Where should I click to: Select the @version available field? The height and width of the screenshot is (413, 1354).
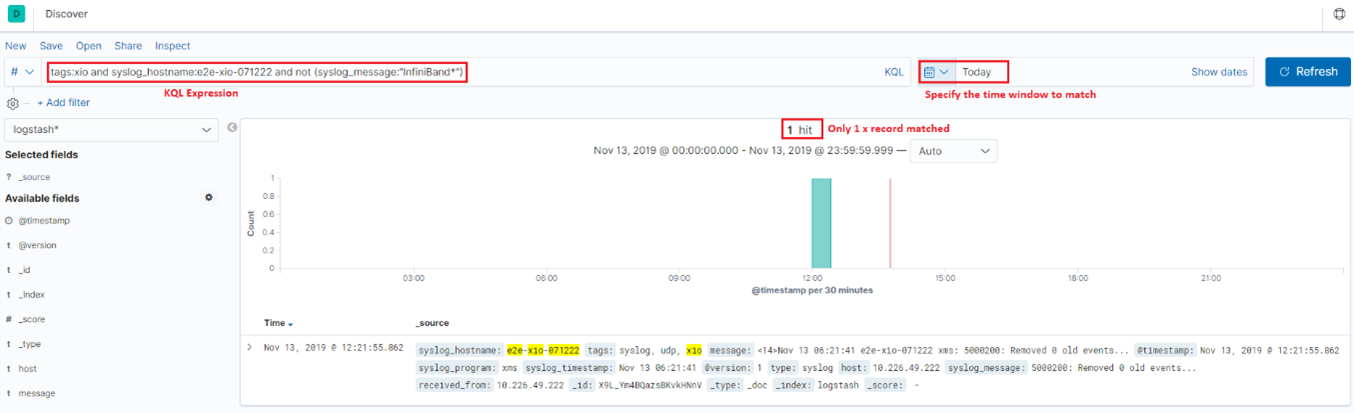coord(38,245)
